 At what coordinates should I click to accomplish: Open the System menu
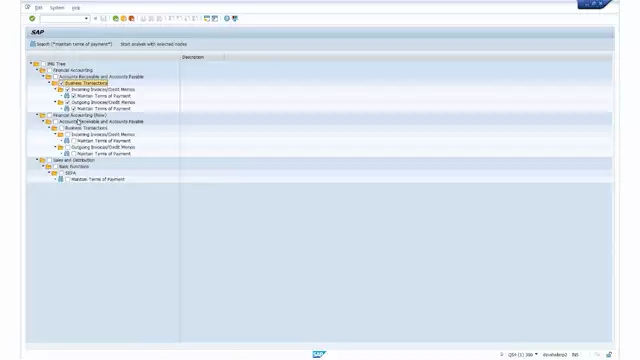57,8
